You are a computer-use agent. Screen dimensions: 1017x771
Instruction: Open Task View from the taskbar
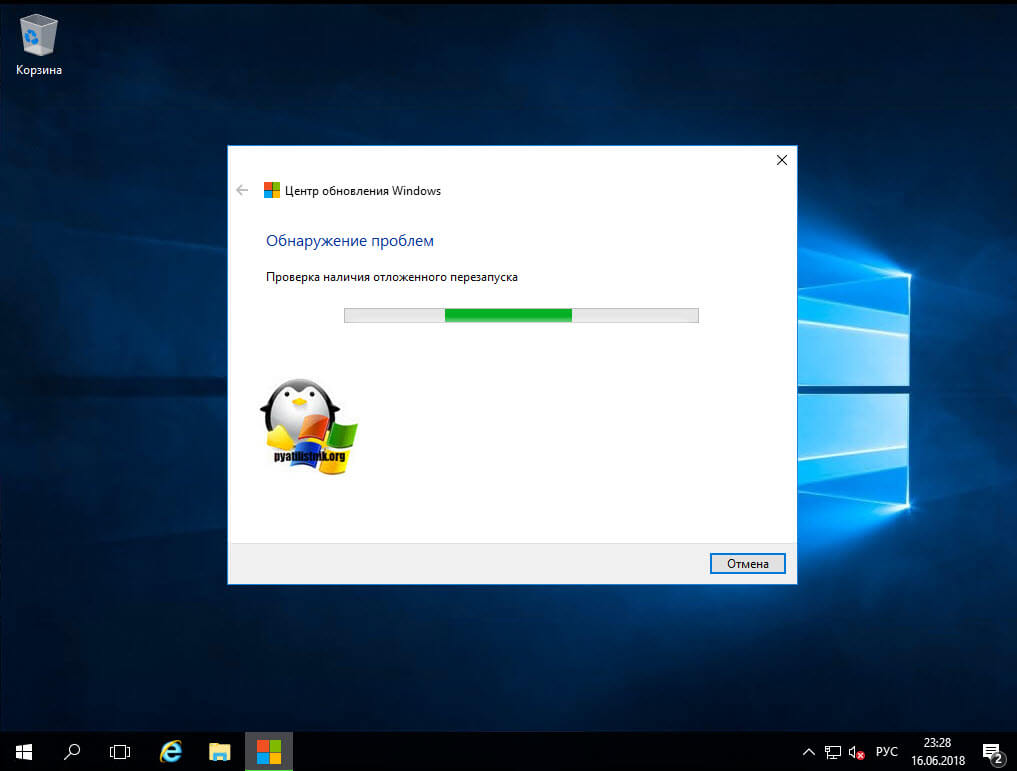point(120,752)
